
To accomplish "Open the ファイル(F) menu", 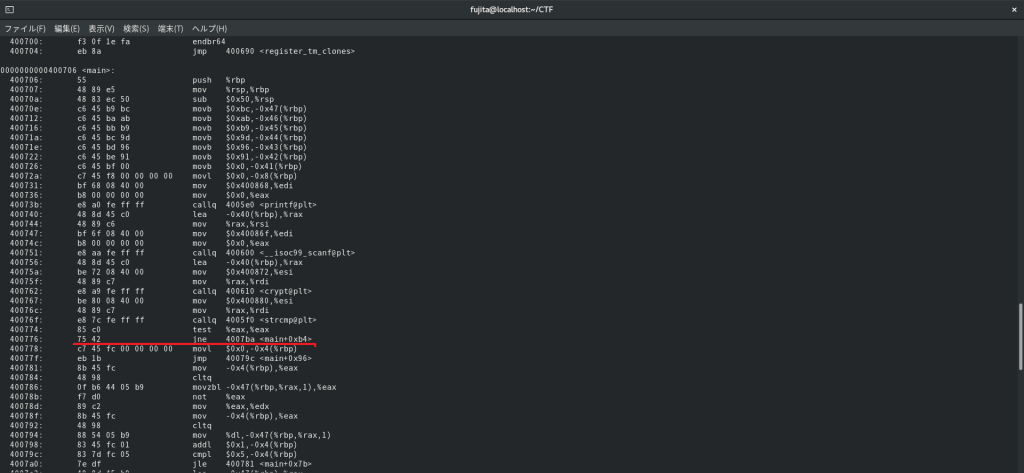I will click(x=25, y=28).
